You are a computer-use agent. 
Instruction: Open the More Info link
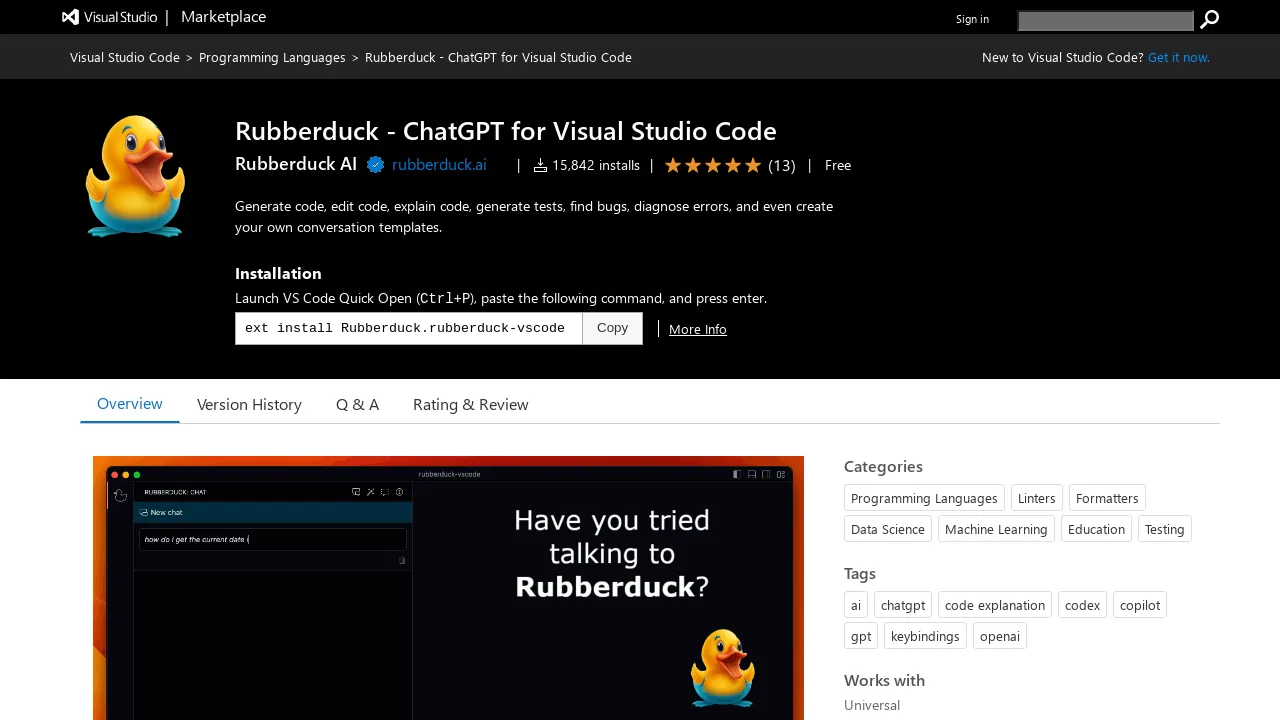697,329
